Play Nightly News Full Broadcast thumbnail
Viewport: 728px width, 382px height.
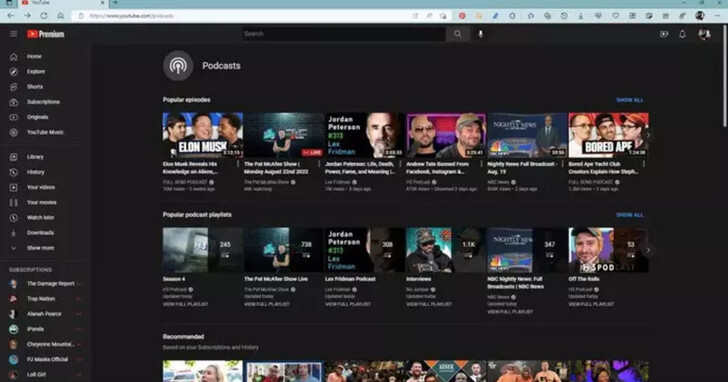(527, 135)
